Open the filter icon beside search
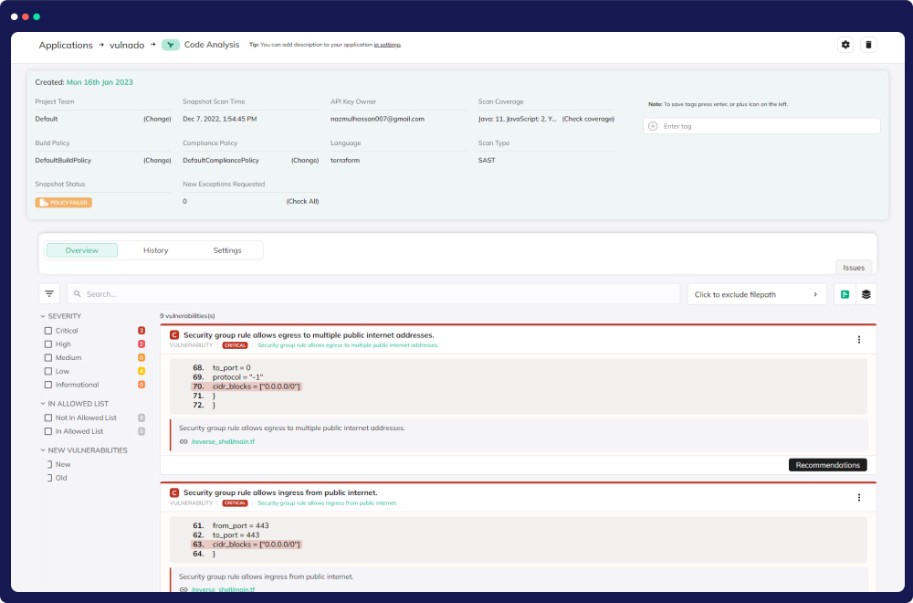This screenshot has width=913, height=603. [x=49, y=294]
